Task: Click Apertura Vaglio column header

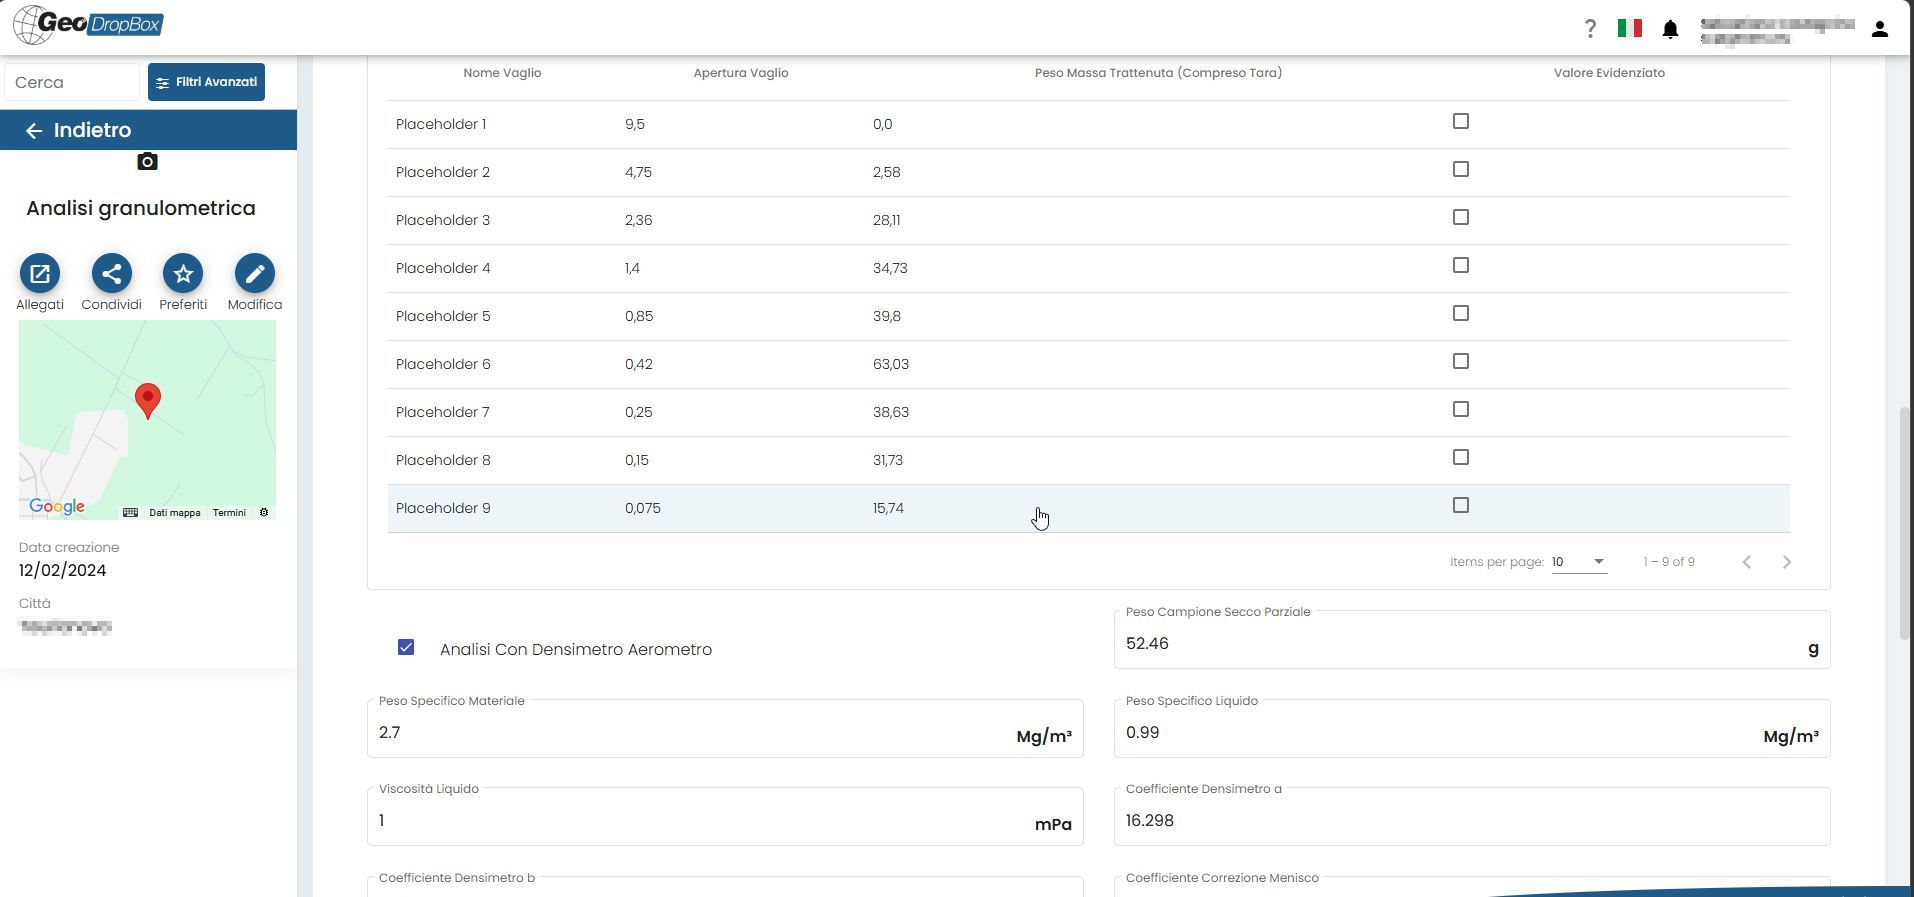Action: [x=741, y=73]
